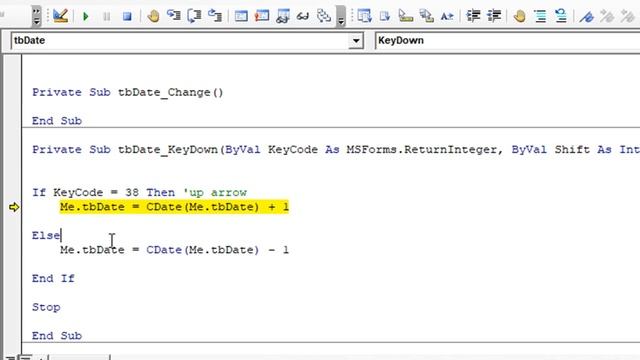Click 'ByVal Shift As' text
This screenshot has height=360, width=640.
562,149
